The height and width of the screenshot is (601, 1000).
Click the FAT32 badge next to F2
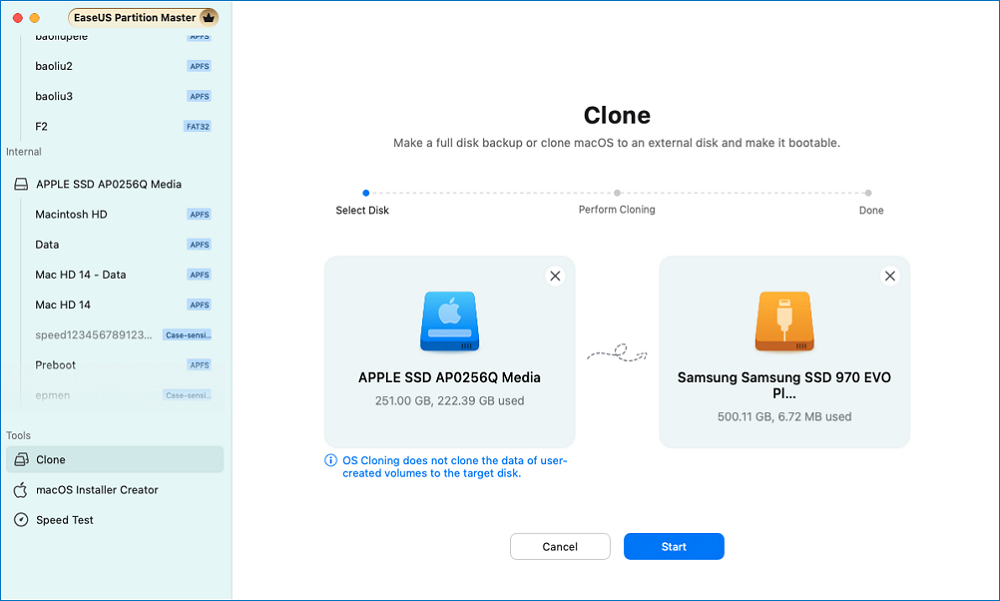click(198, 126)
